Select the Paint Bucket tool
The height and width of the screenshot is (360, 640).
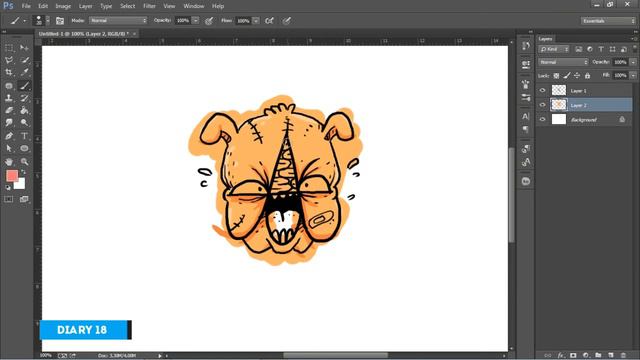point(24,110)
